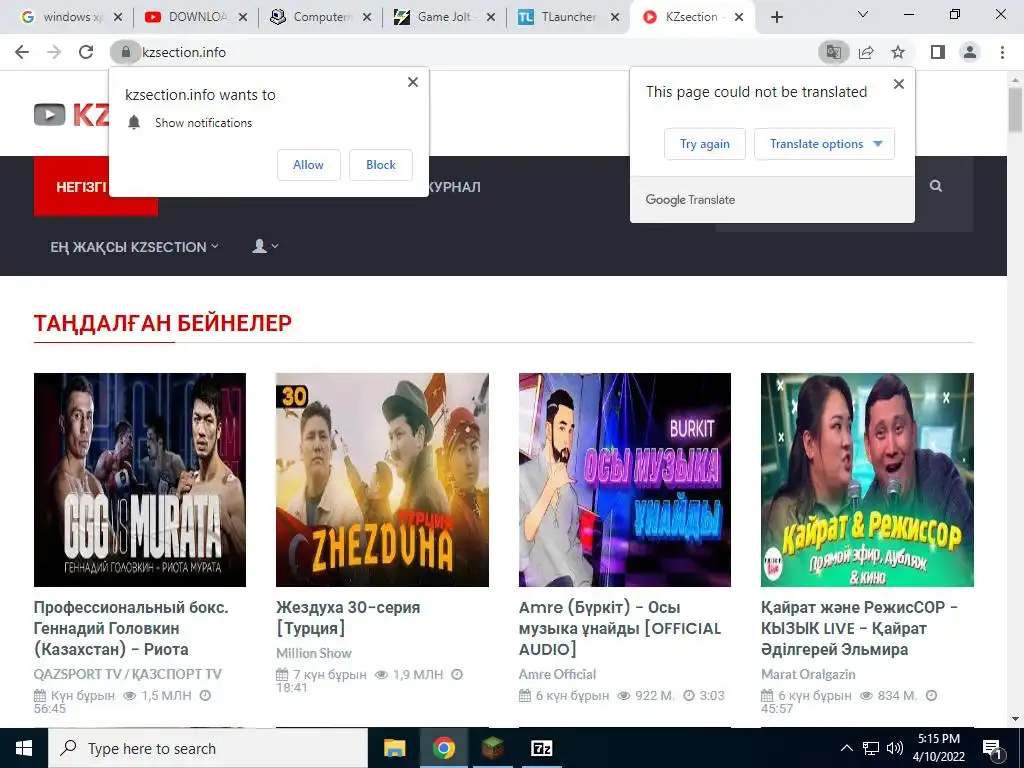This screenshot has height=768, width=1024.
Task: Click the taskbar clock showing 5:15 PM
Action: pyautogui.click(x=939, y=748)
